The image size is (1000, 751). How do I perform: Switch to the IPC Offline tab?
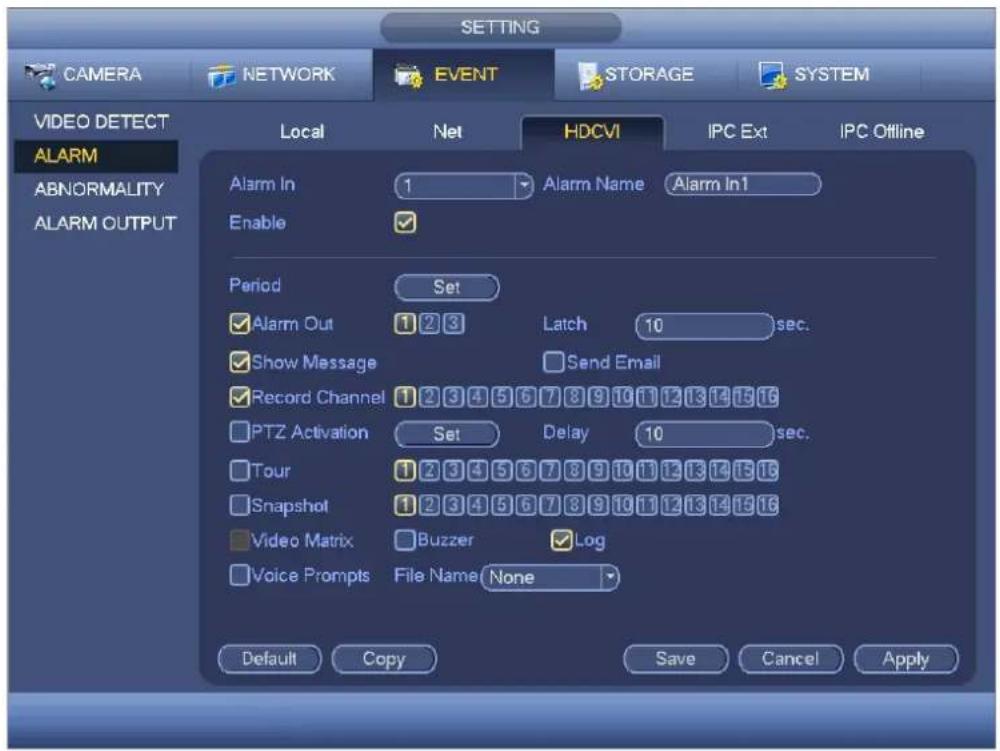point(881,132)
